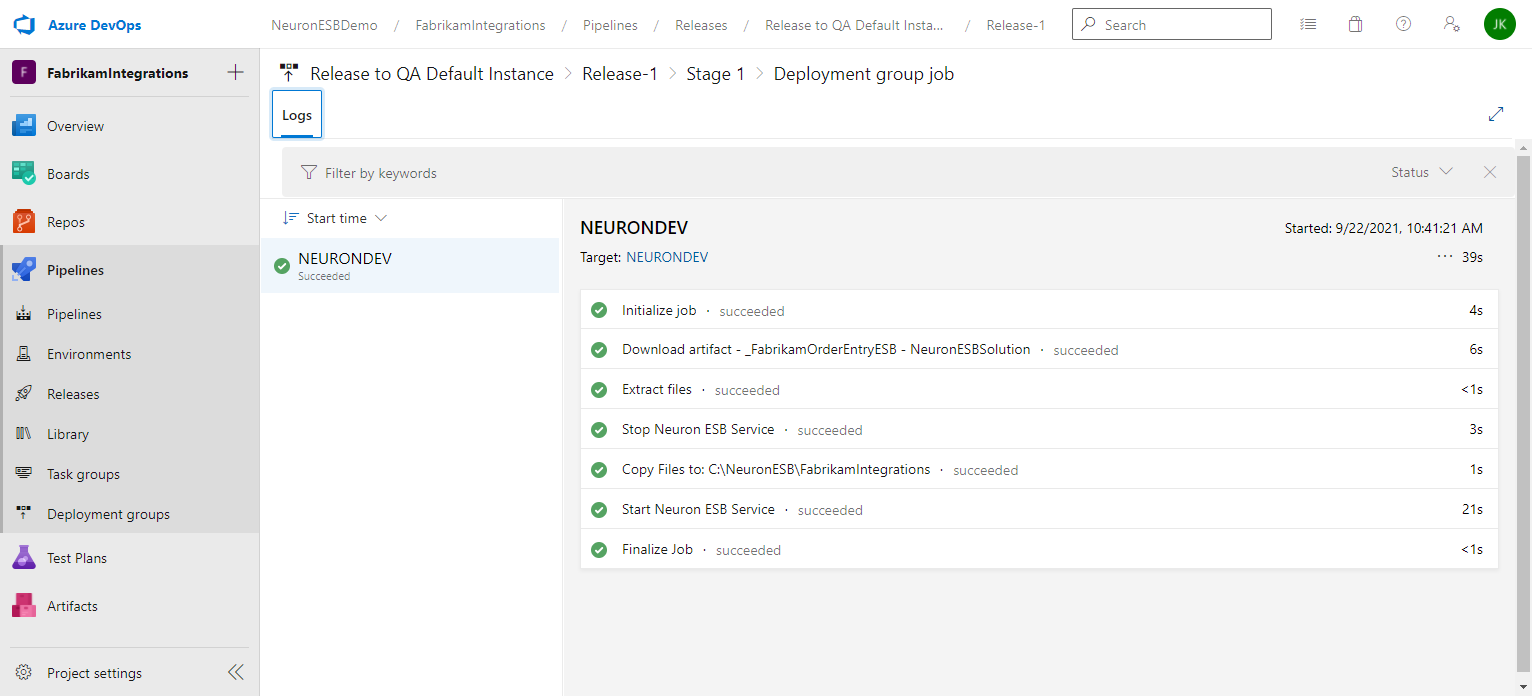Select the Logs tab
This screenshot has width=1532, height=696.
[x=297, y=115]
